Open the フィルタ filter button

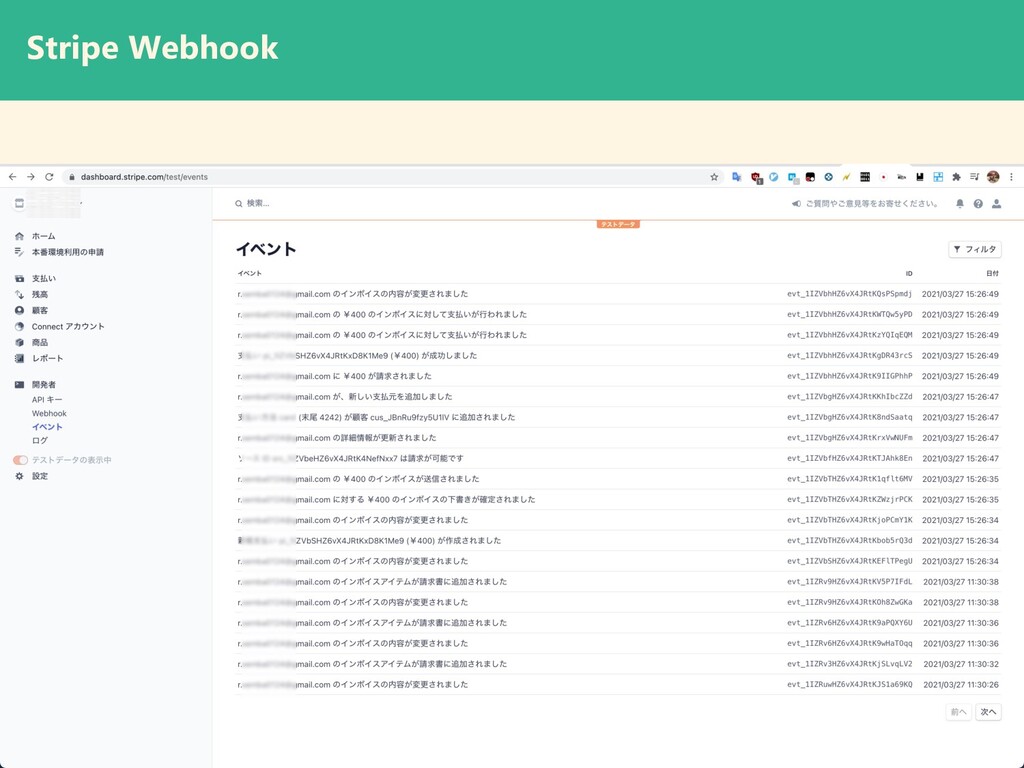coord(974,249)
